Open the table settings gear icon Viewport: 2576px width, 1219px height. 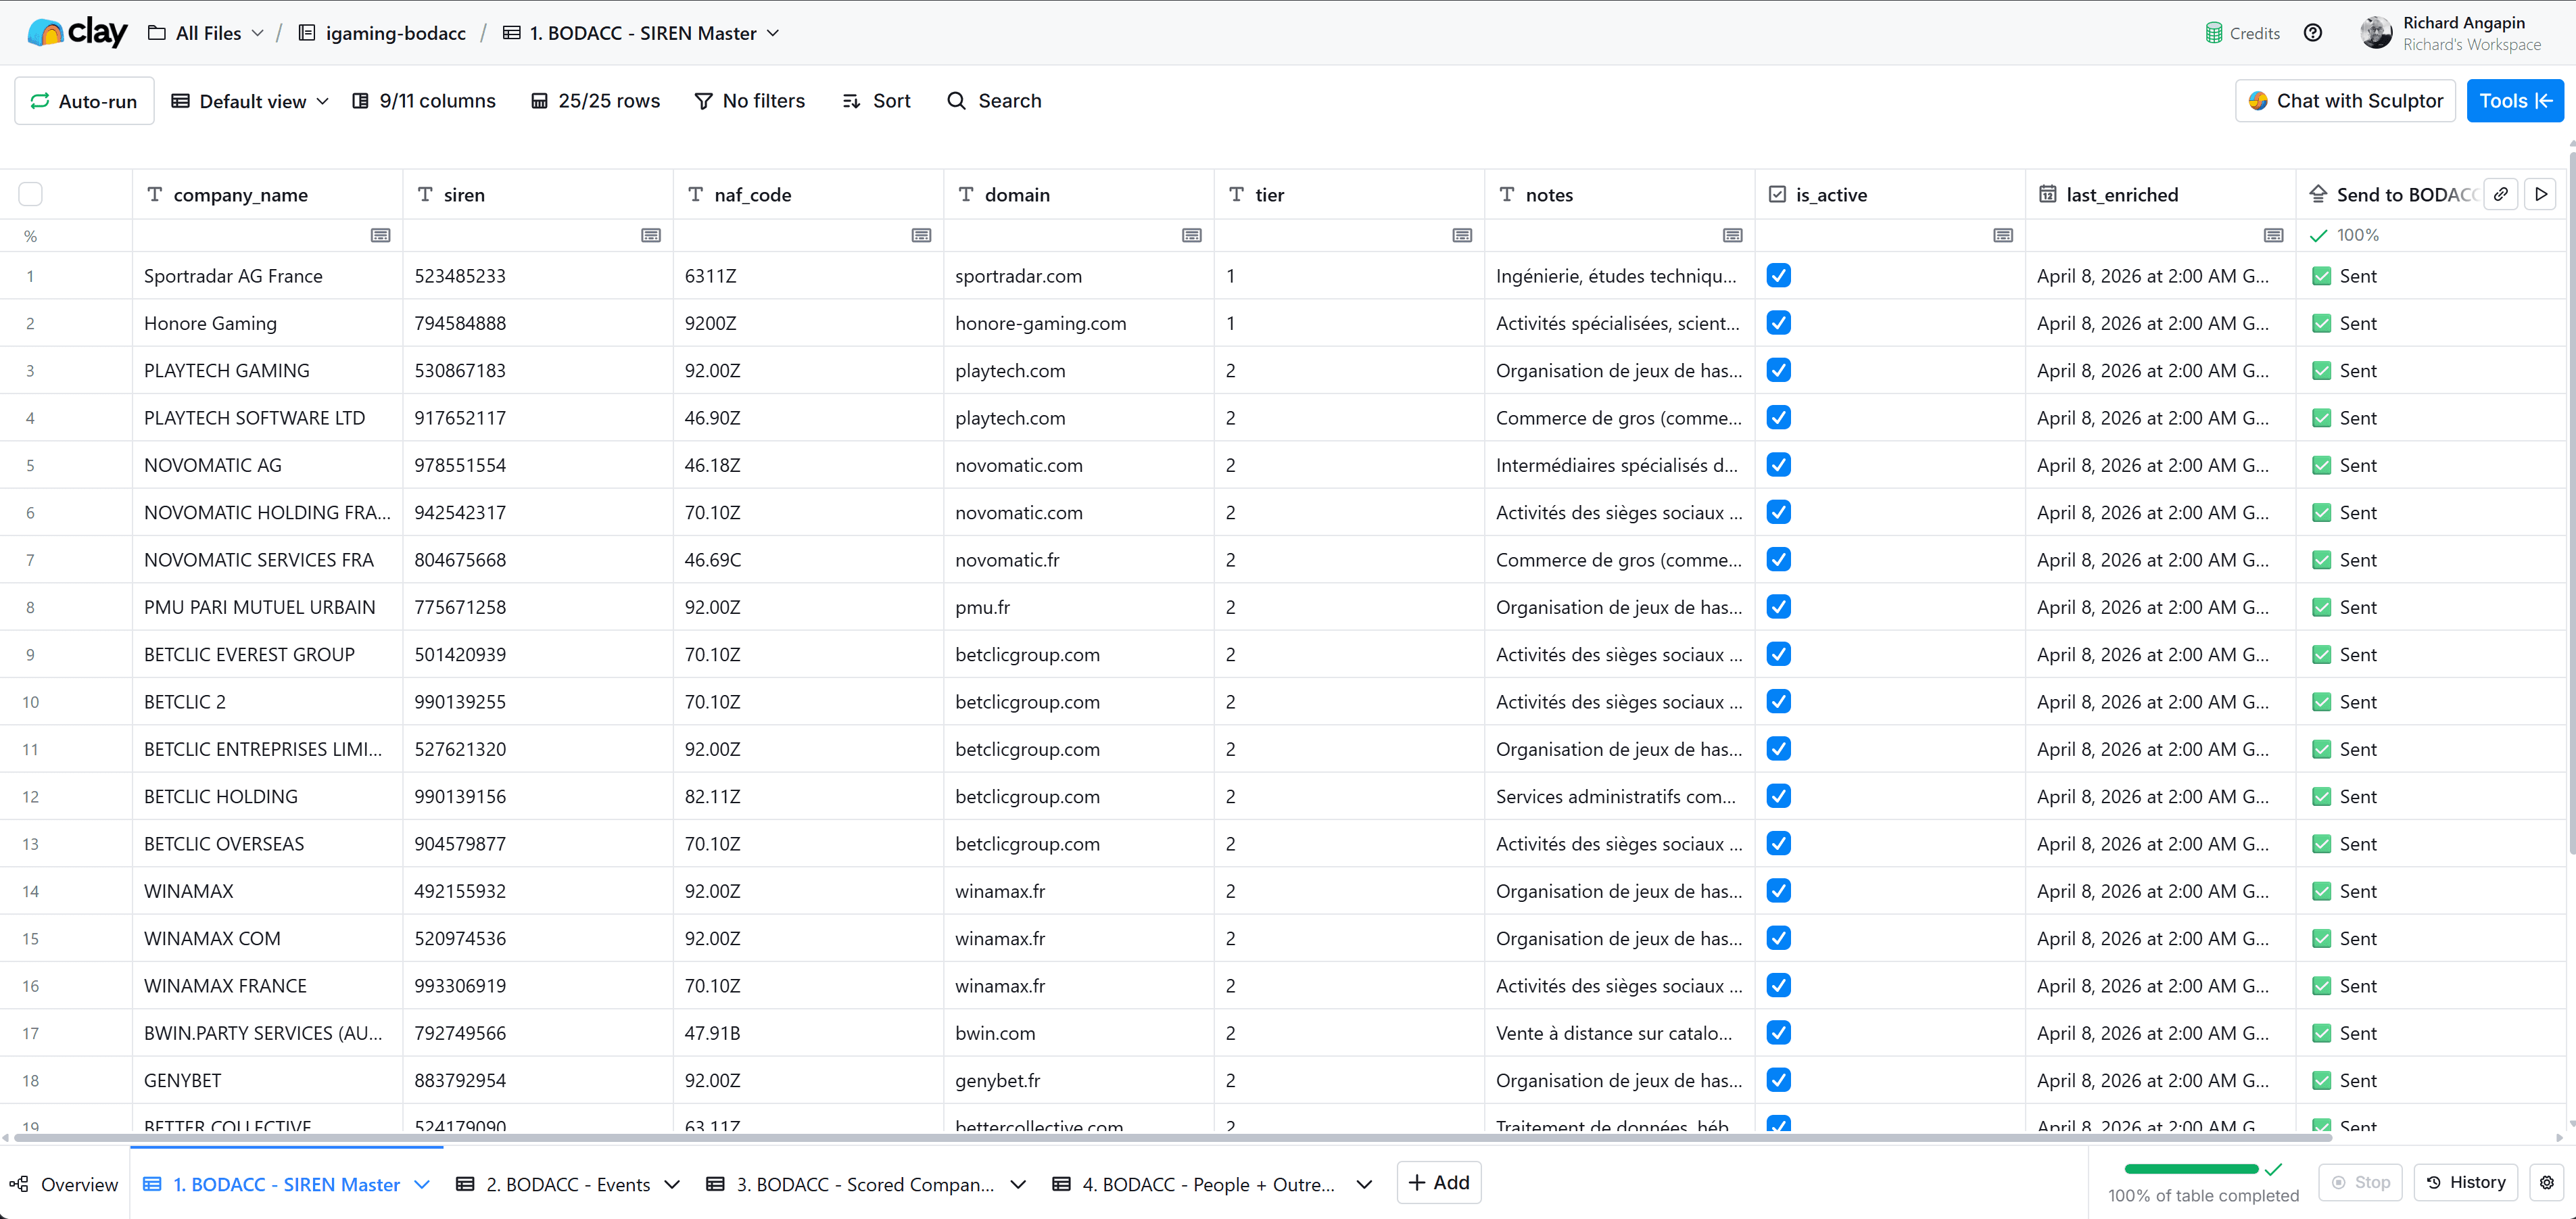pos(2546,1182)
